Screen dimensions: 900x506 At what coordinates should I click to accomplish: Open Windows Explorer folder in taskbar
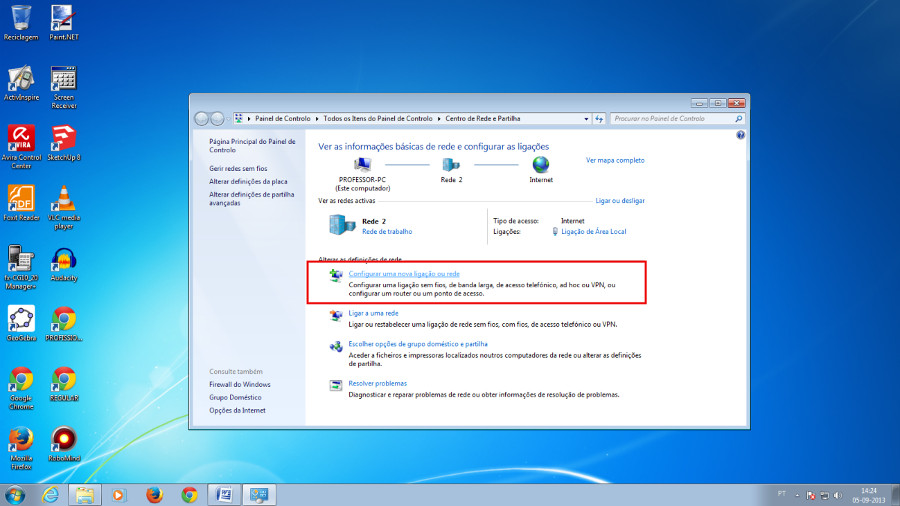pos(85,495)
